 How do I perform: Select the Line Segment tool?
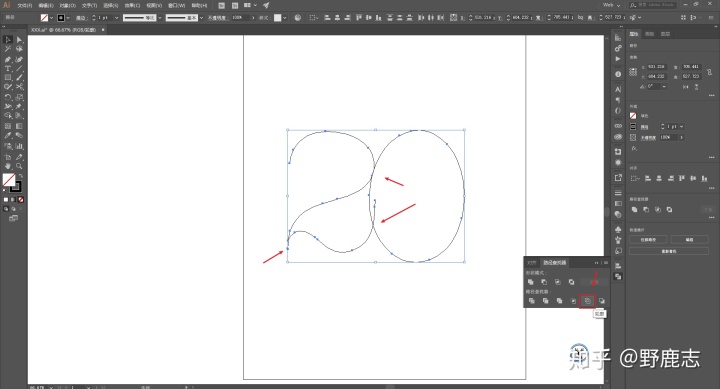click(x=19, y=68)
